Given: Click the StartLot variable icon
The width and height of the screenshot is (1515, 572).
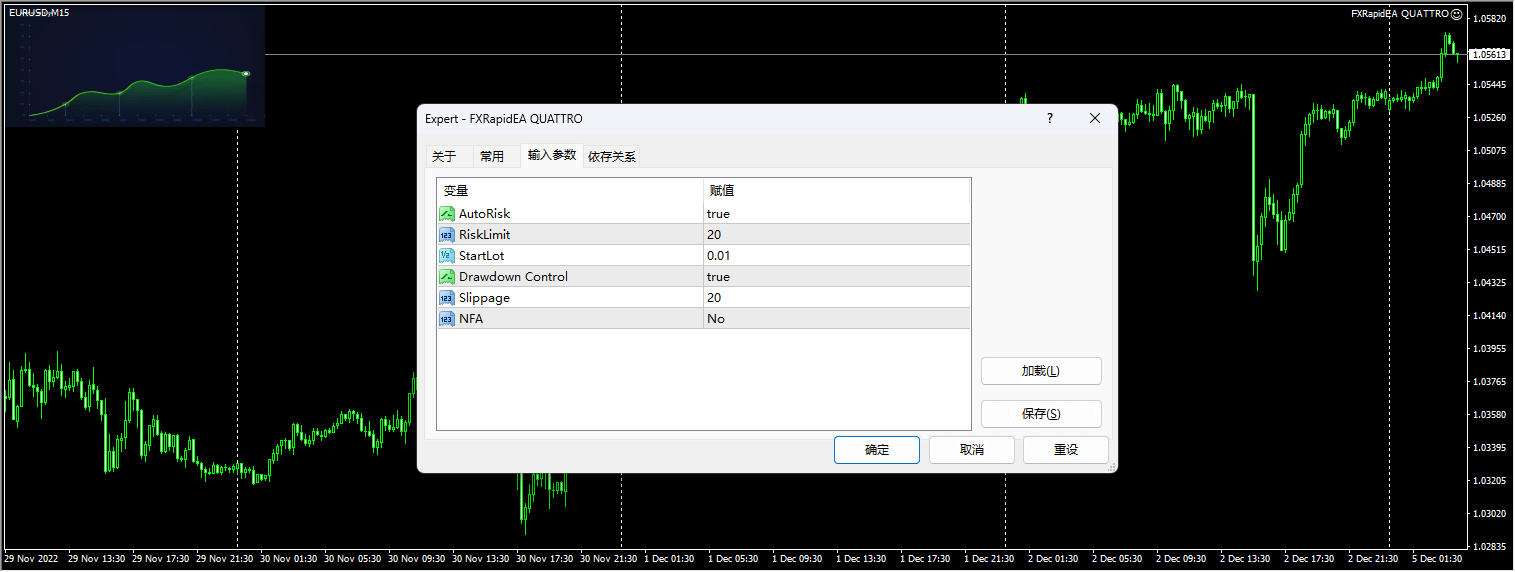Looking at the screenshot, I should tap(447, 256).
